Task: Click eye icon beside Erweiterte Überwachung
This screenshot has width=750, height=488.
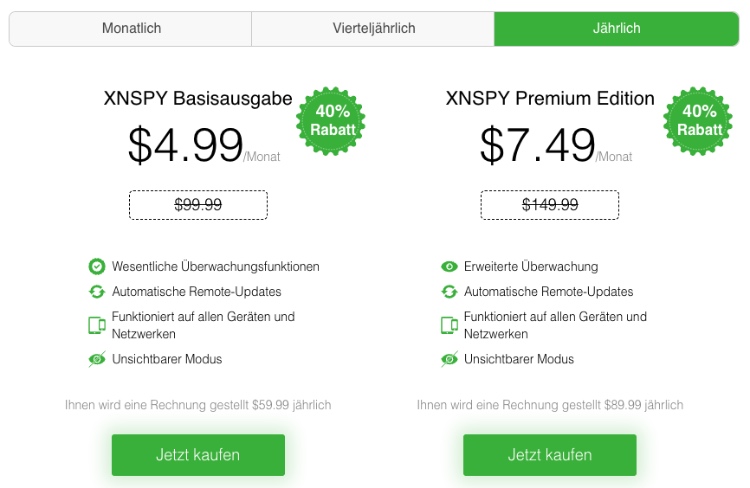Action: (449, 267)
